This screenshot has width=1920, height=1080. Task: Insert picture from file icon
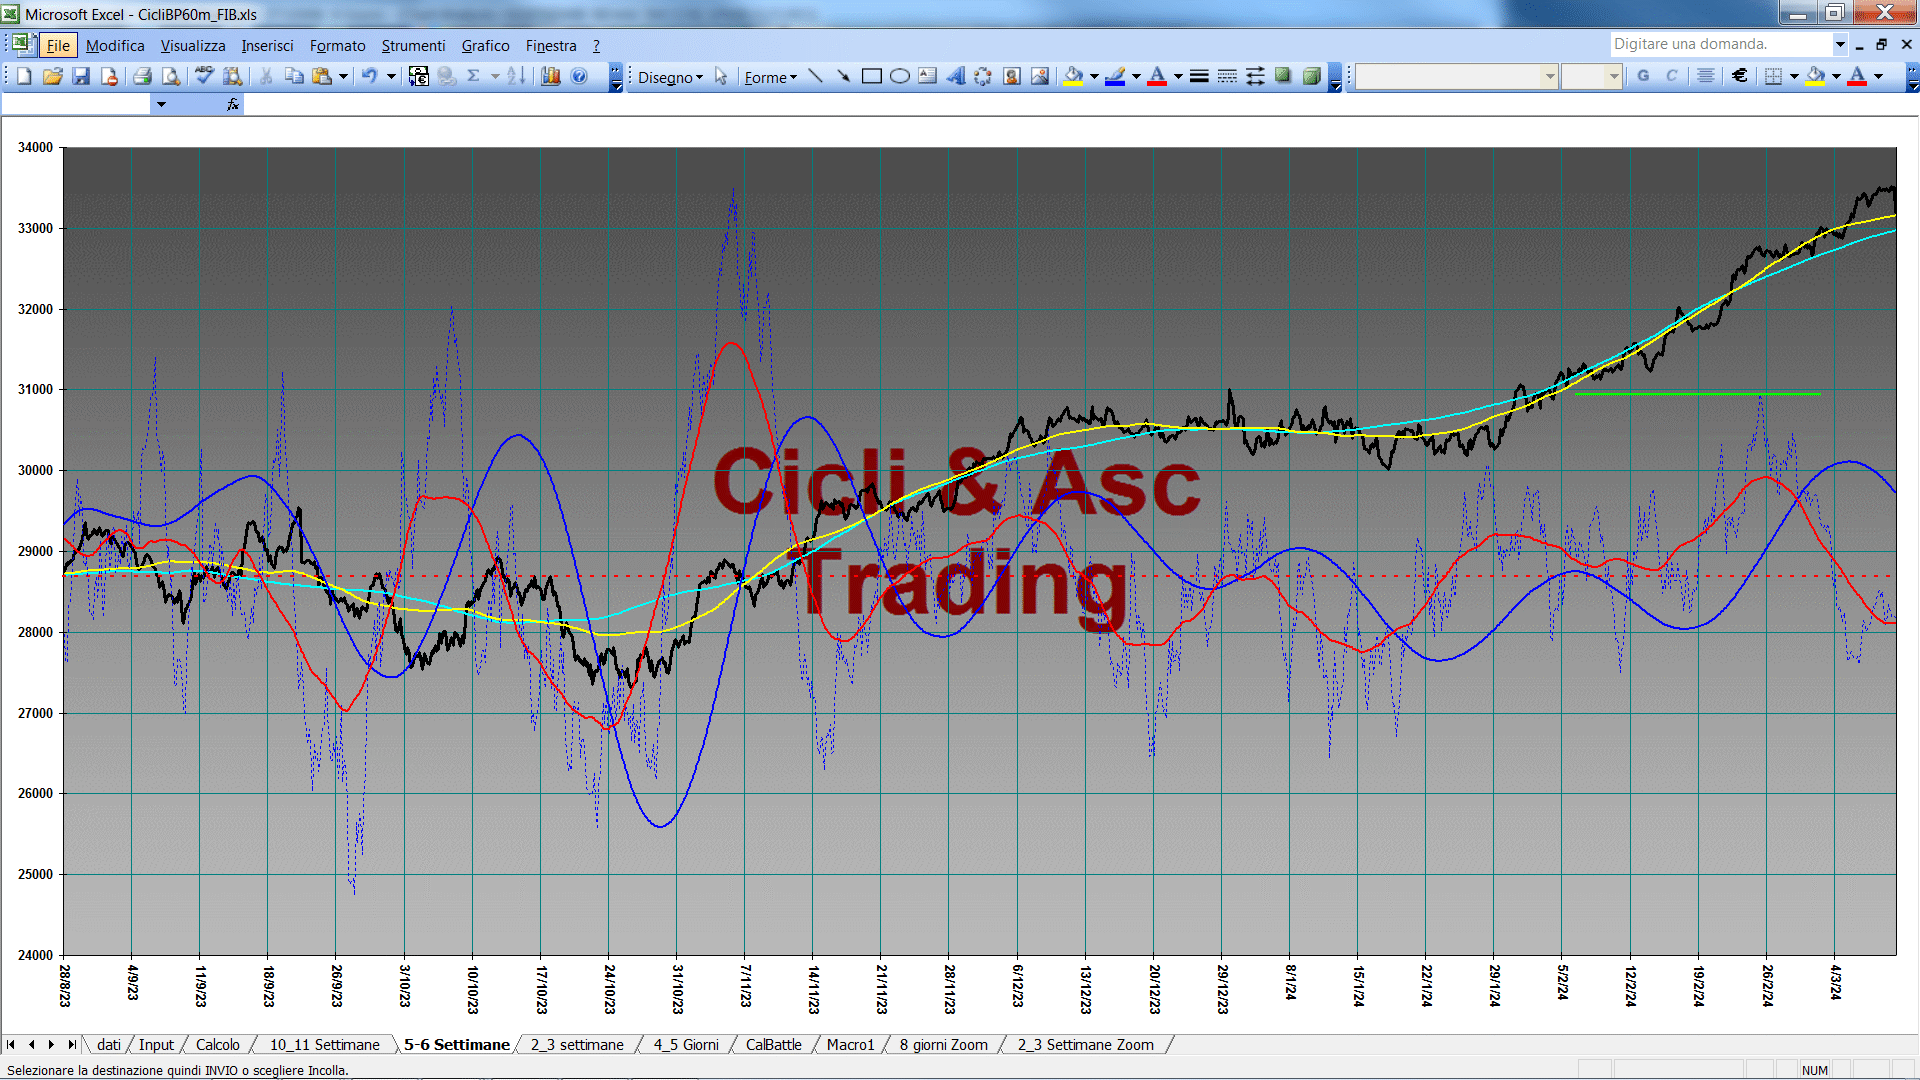point(1040,76)
